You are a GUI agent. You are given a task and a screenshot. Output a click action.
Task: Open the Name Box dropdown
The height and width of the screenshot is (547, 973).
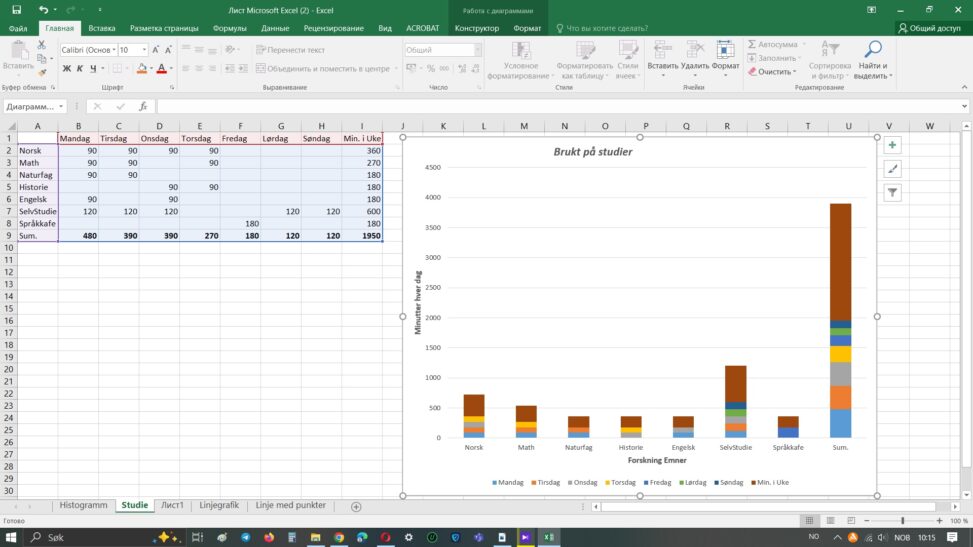[61, 106]
